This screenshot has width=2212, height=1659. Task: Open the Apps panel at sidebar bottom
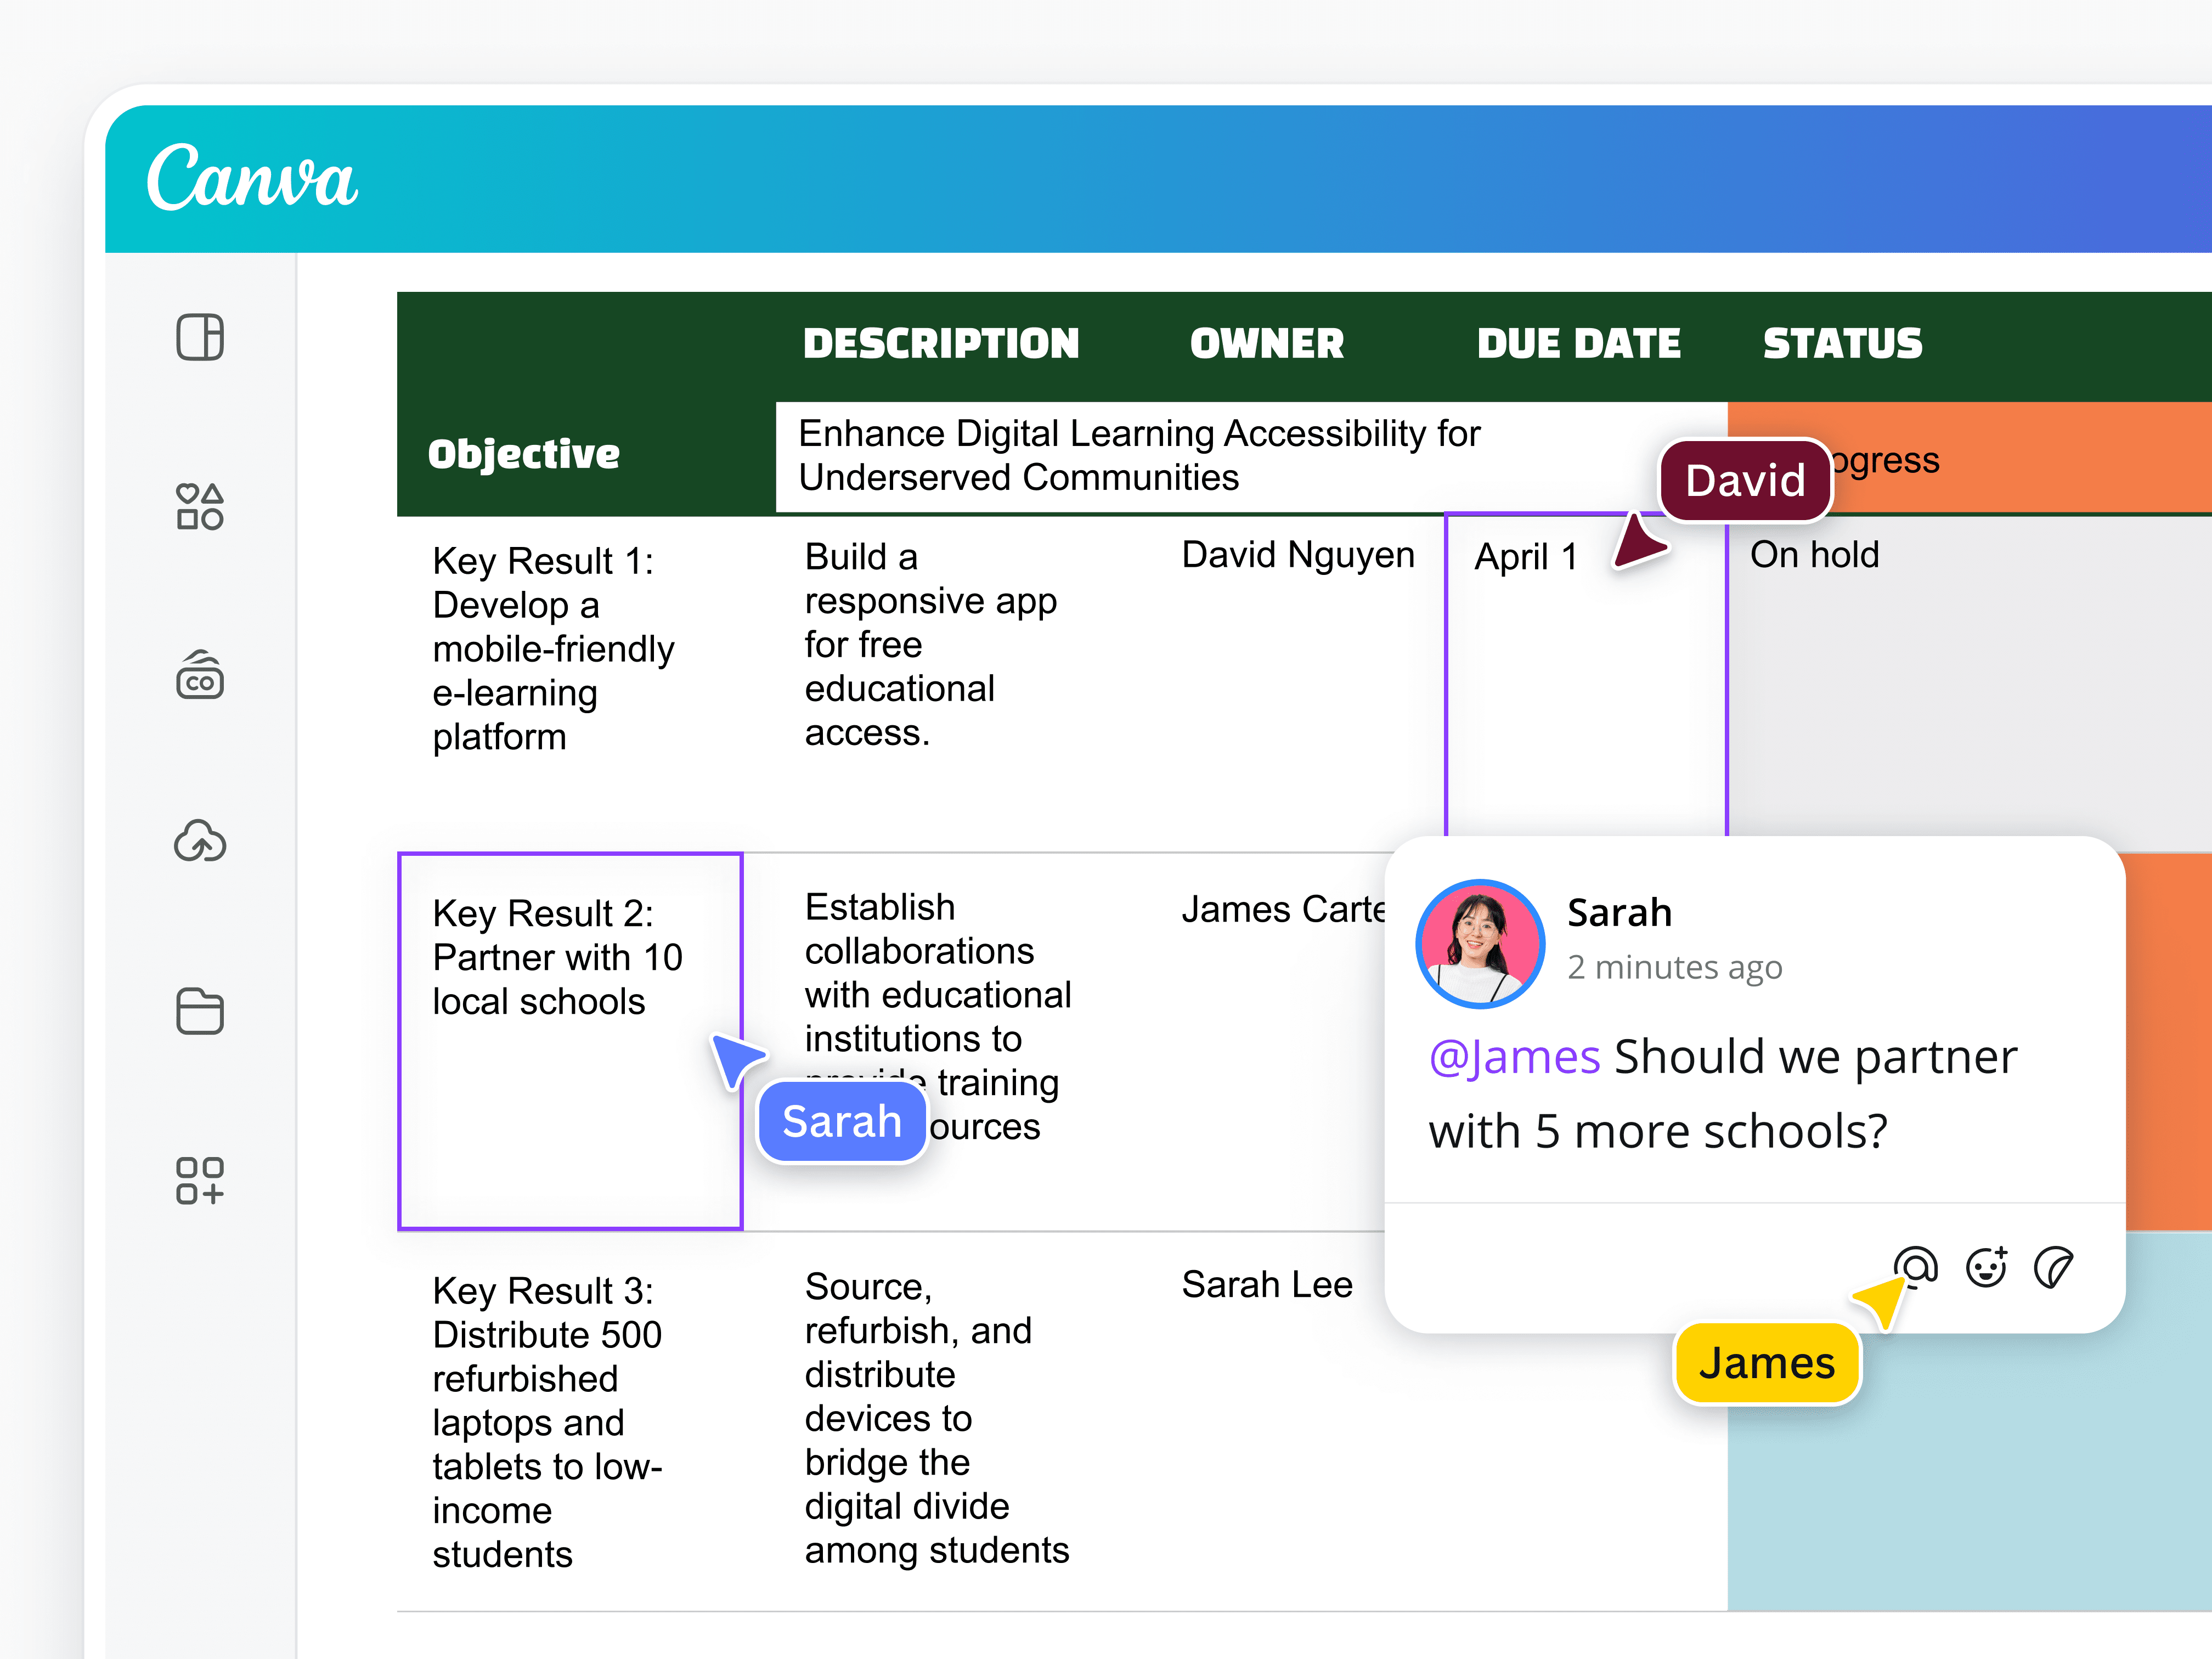[200, 1180]
